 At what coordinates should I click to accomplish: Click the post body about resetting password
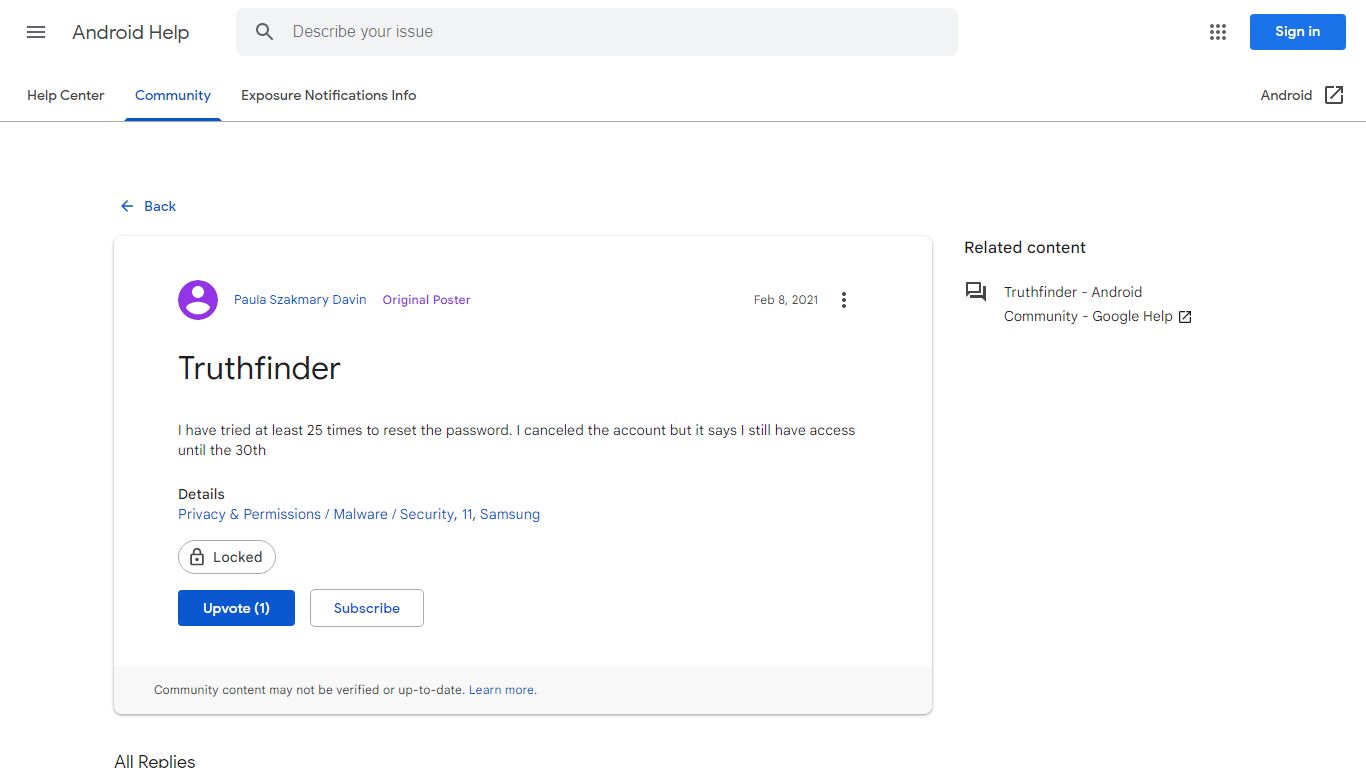pos(517,440)
